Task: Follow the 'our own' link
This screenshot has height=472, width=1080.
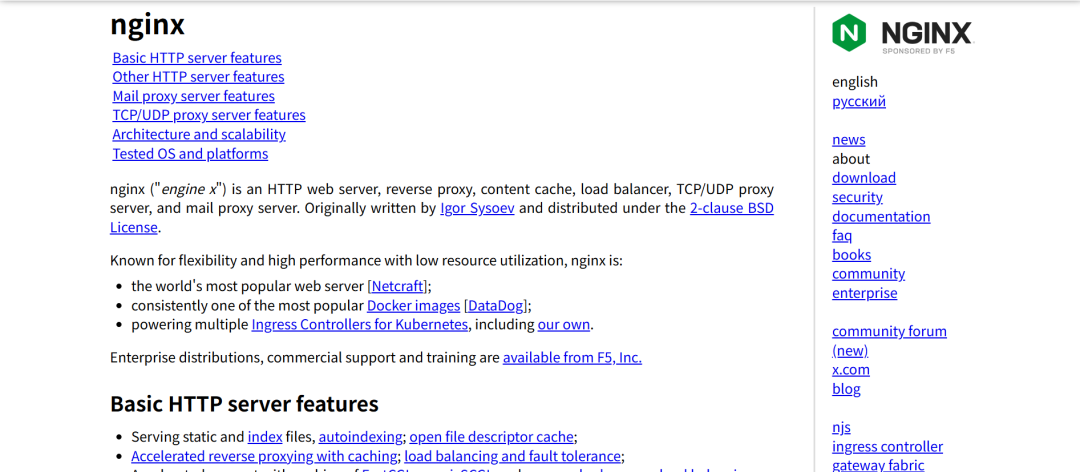Action: [x=563, y=325]
